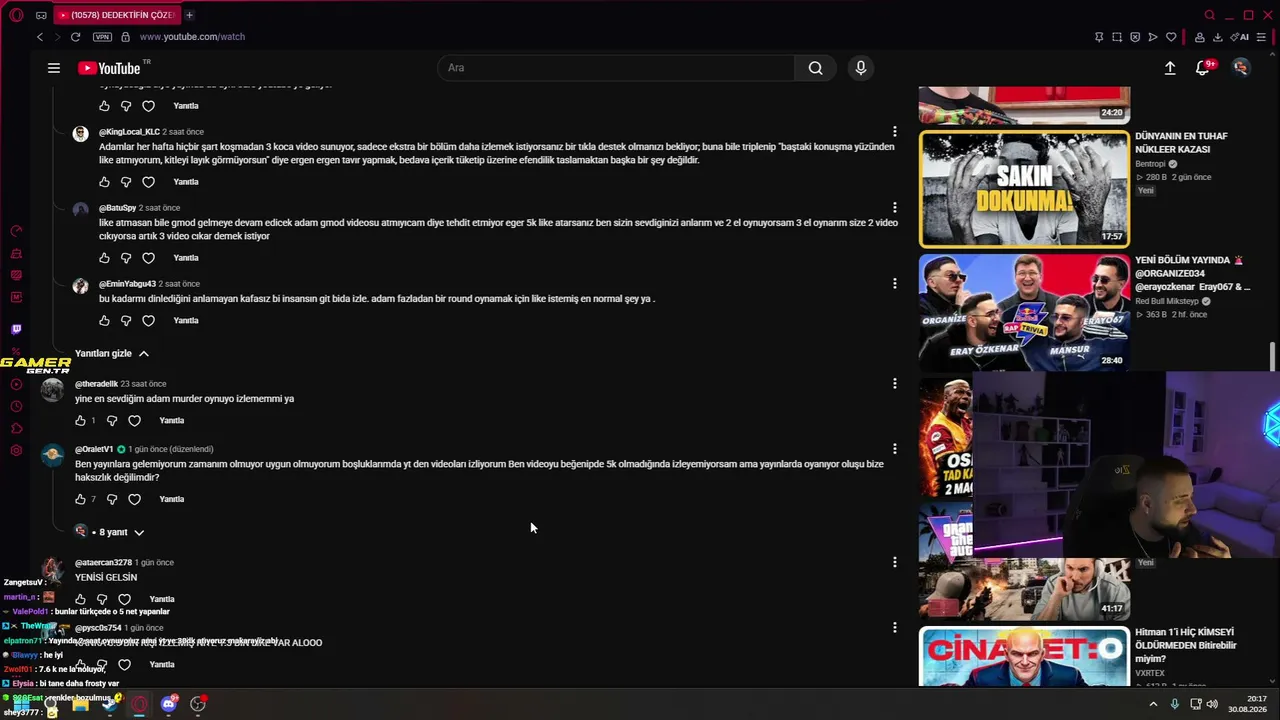The width and height of the screenshot is (1280, 720).
Task: Open the easy setup menu icon
Action: click(x=1263, y=37)
